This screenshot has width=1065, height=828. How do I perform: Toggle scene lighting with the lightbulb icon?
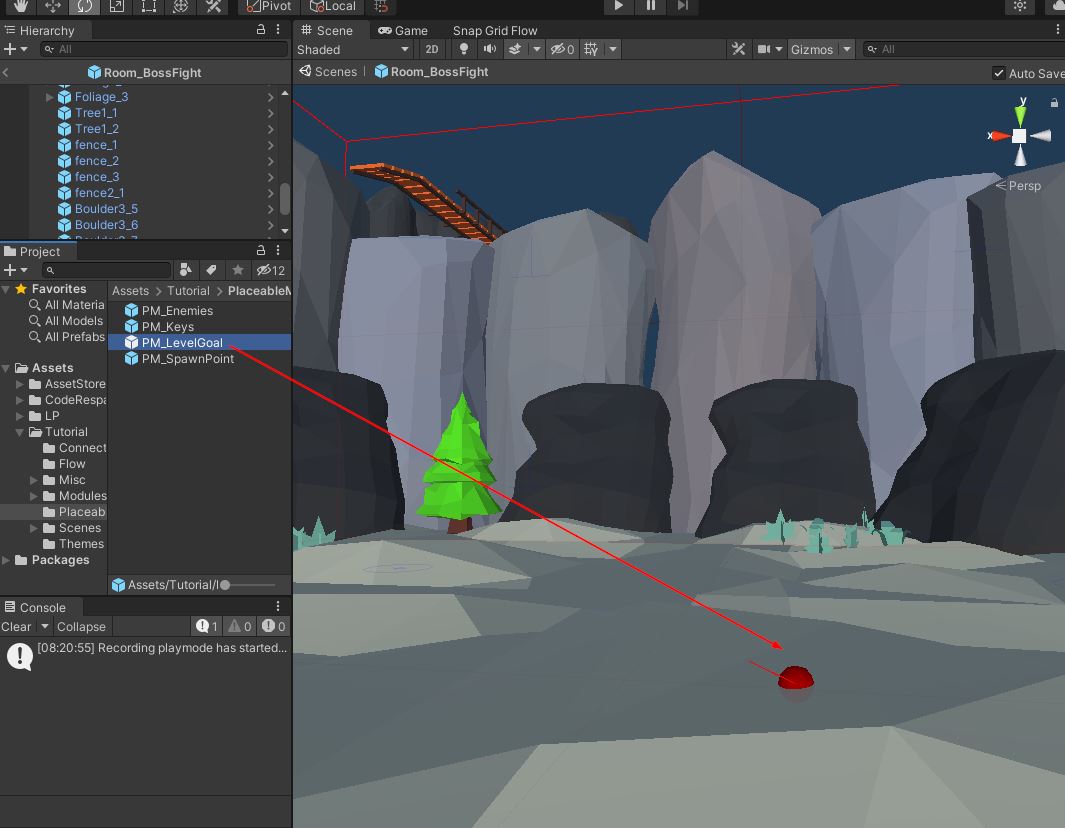464,49
